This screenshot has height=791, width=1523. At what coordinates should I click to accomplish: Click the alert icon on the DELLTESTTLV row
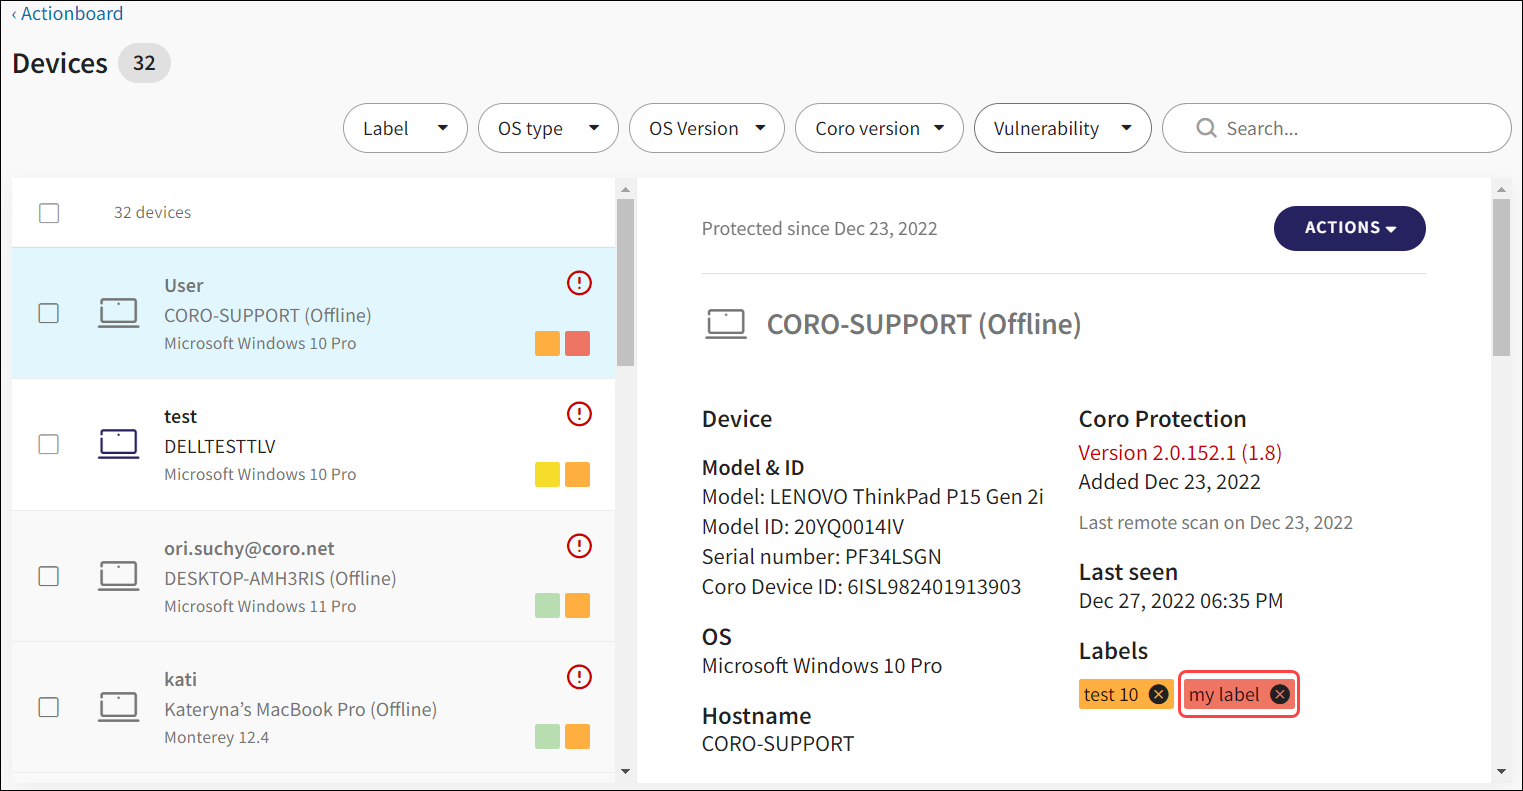579,414
